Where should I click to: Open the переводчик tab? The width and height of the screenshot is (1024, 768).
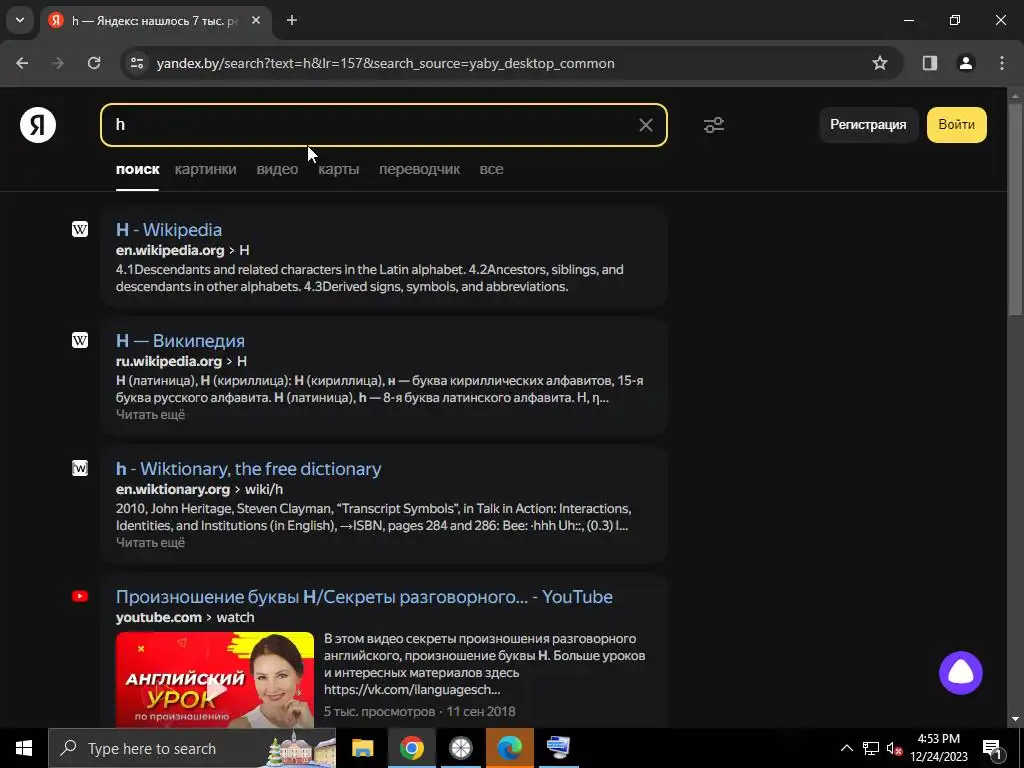coord(419,169)
